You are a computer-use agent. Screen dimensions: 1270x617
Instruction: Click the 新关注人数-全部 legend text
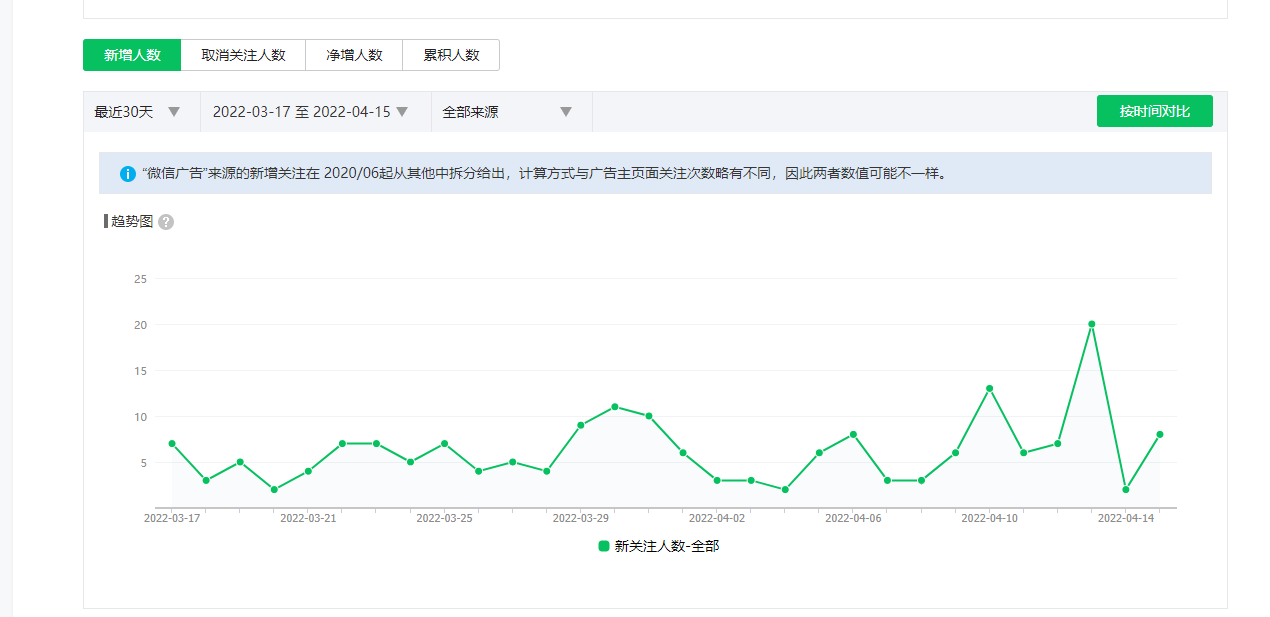point(666,546)
